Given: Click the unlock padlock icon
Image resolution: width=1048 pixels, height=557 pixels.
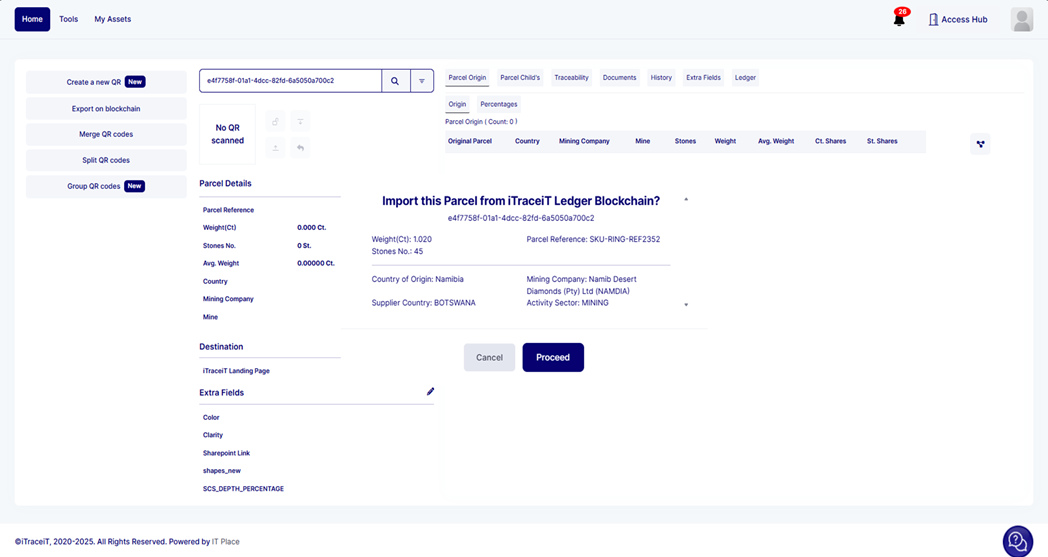Looking at the screenshot, I should [x=276, y=122].
